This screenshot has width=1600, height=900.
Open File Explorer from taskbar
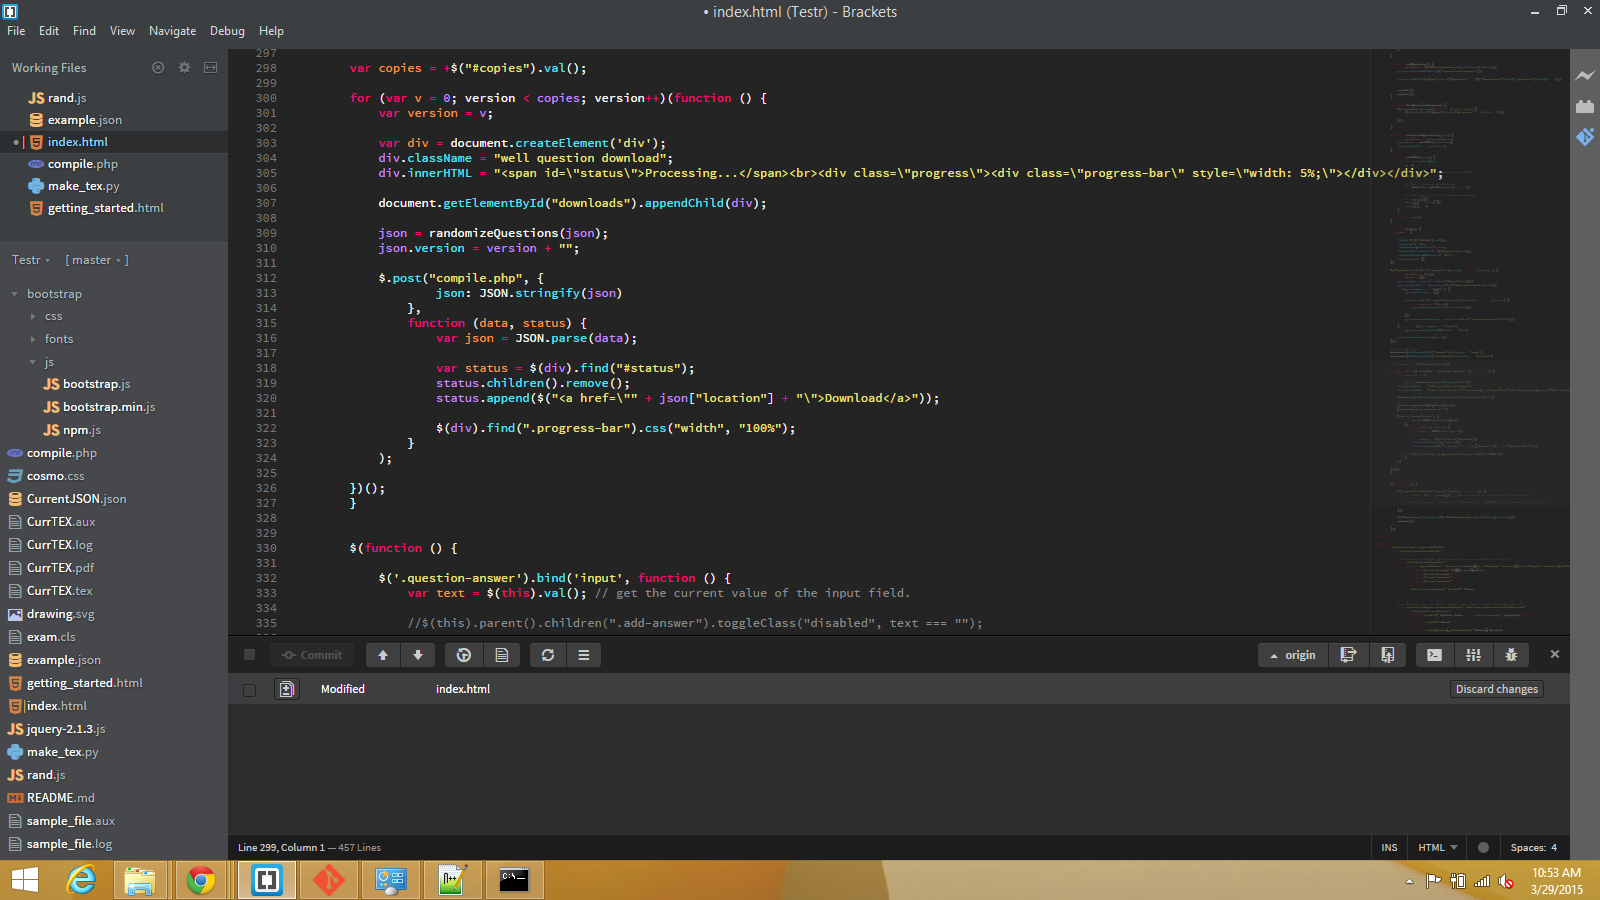coord(140,880)
